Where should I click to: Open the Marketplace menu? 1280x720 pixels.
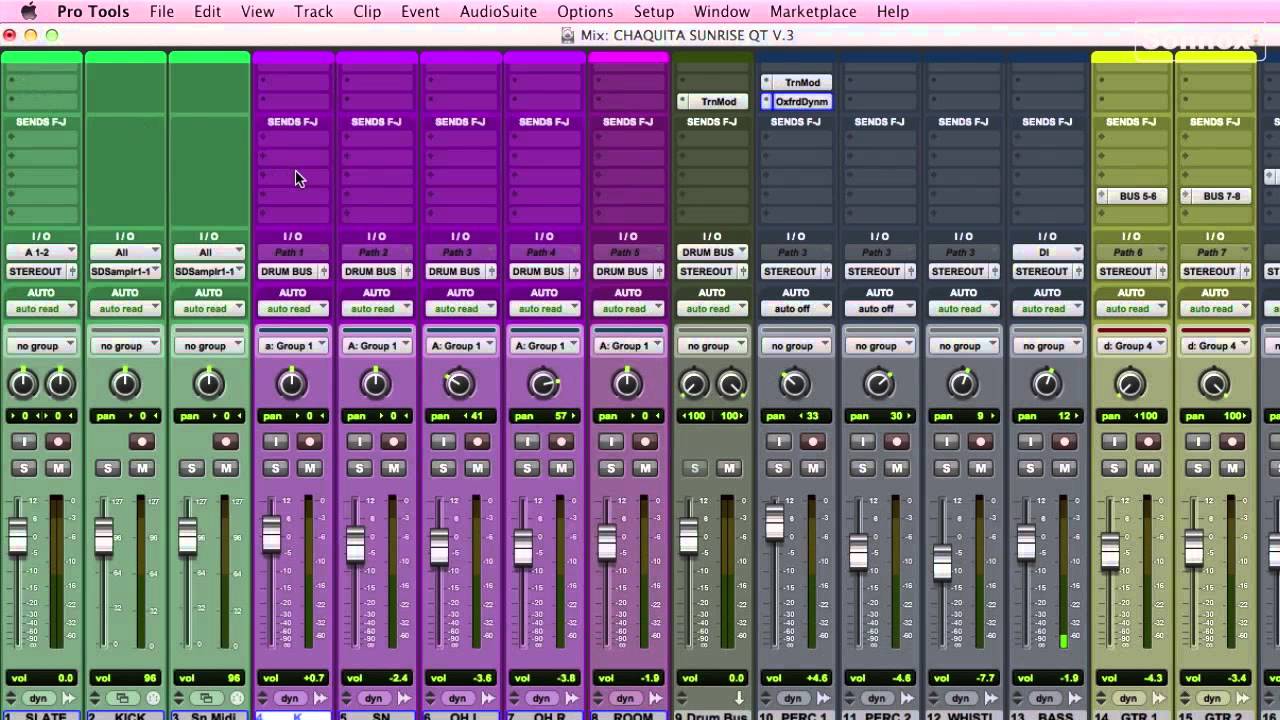[x=813, y=12]
